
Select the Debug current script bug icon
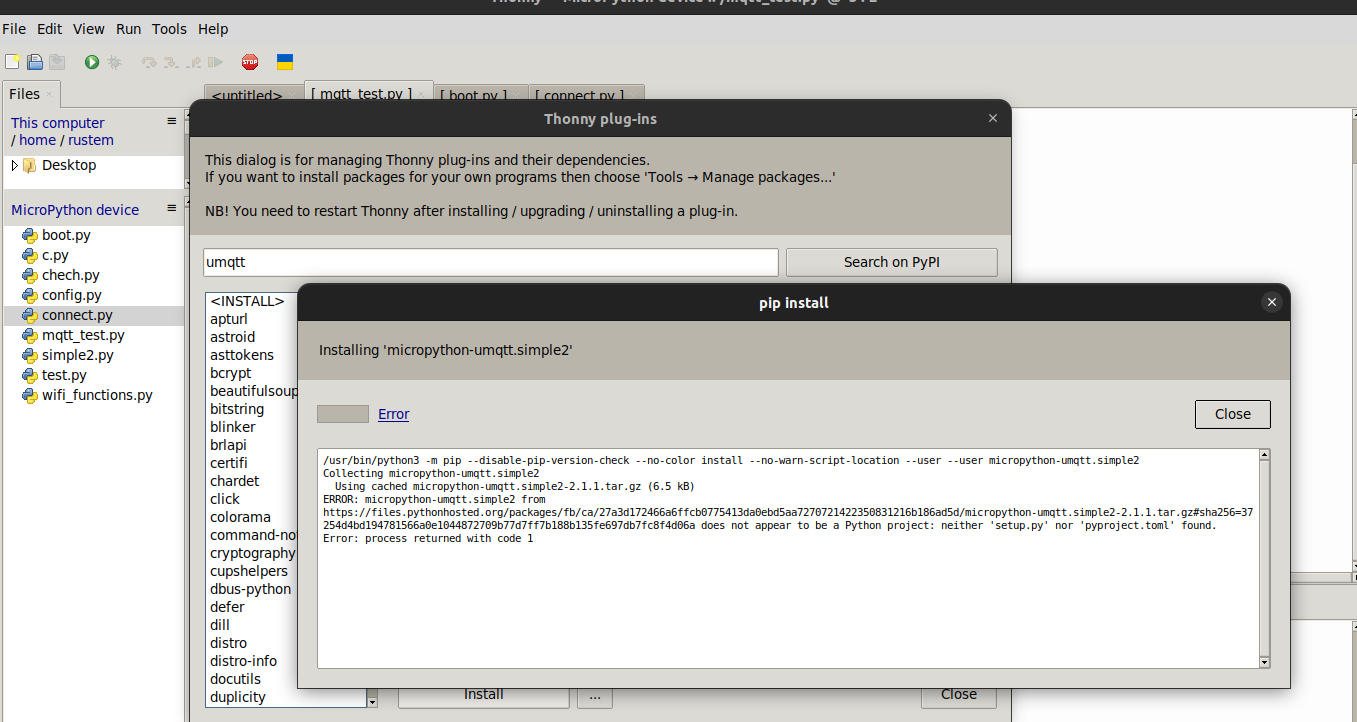pyautogui.click(x=114, y=62)
